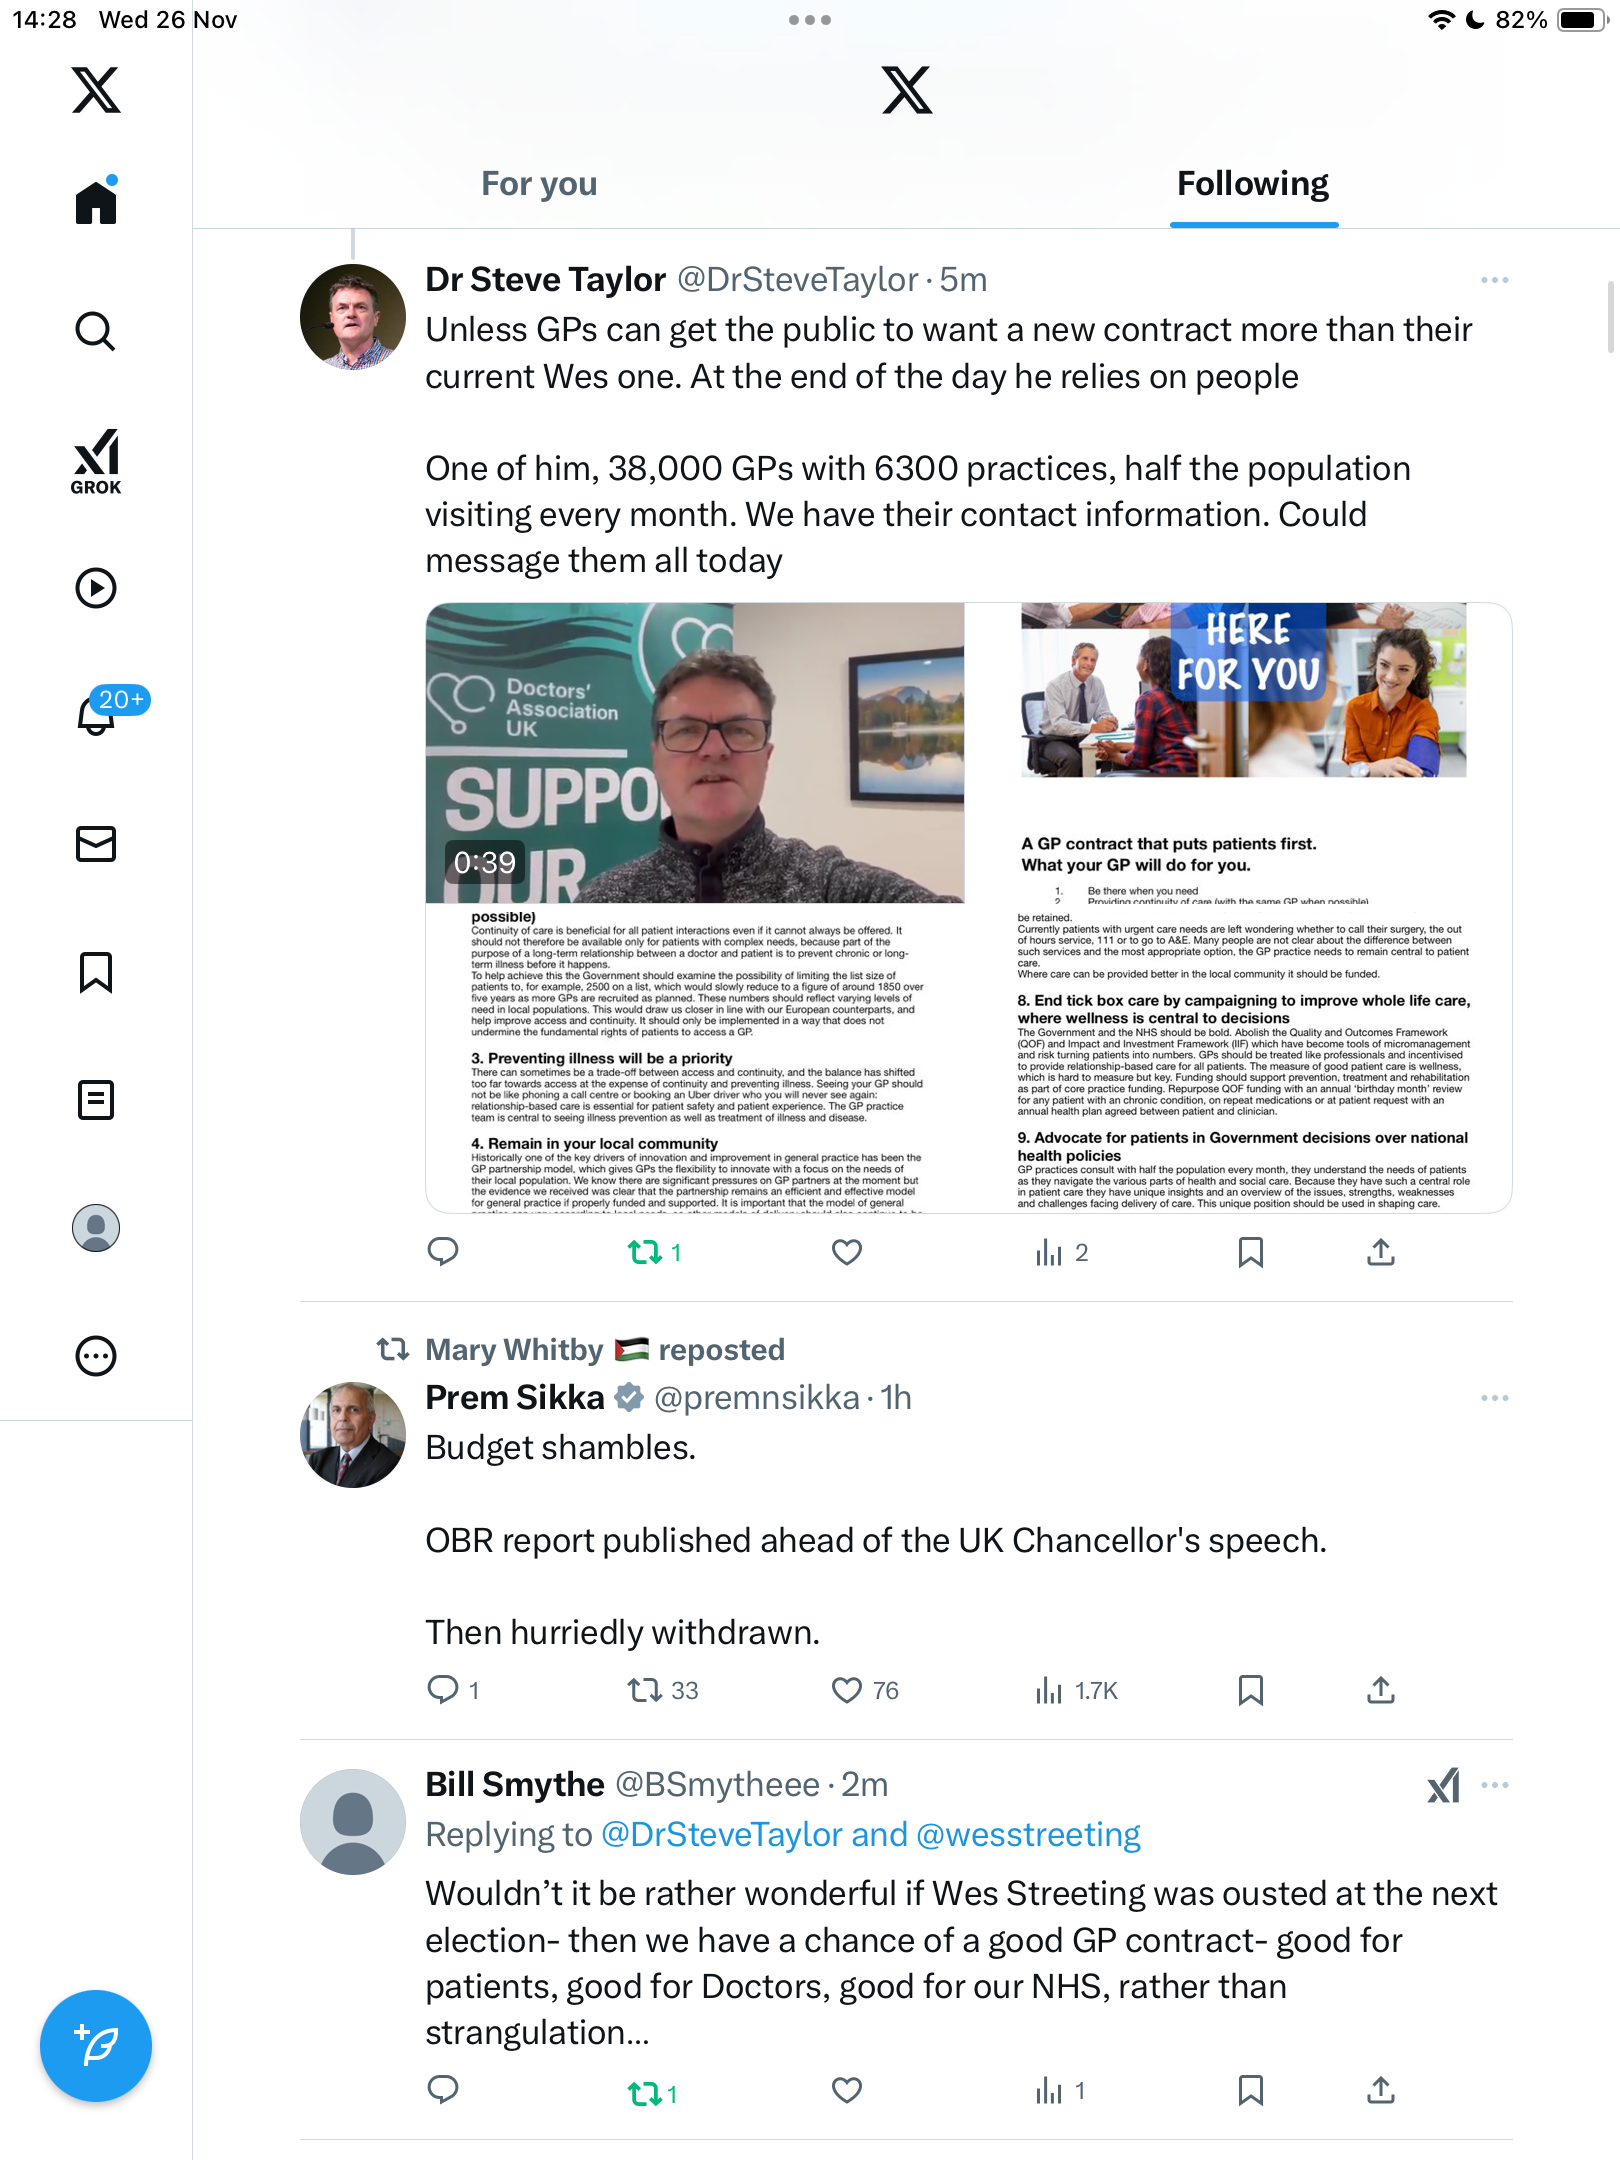Screen dimensions: 1620x2160
Task: Switch to the For you tab
Action: pos(539,184)
